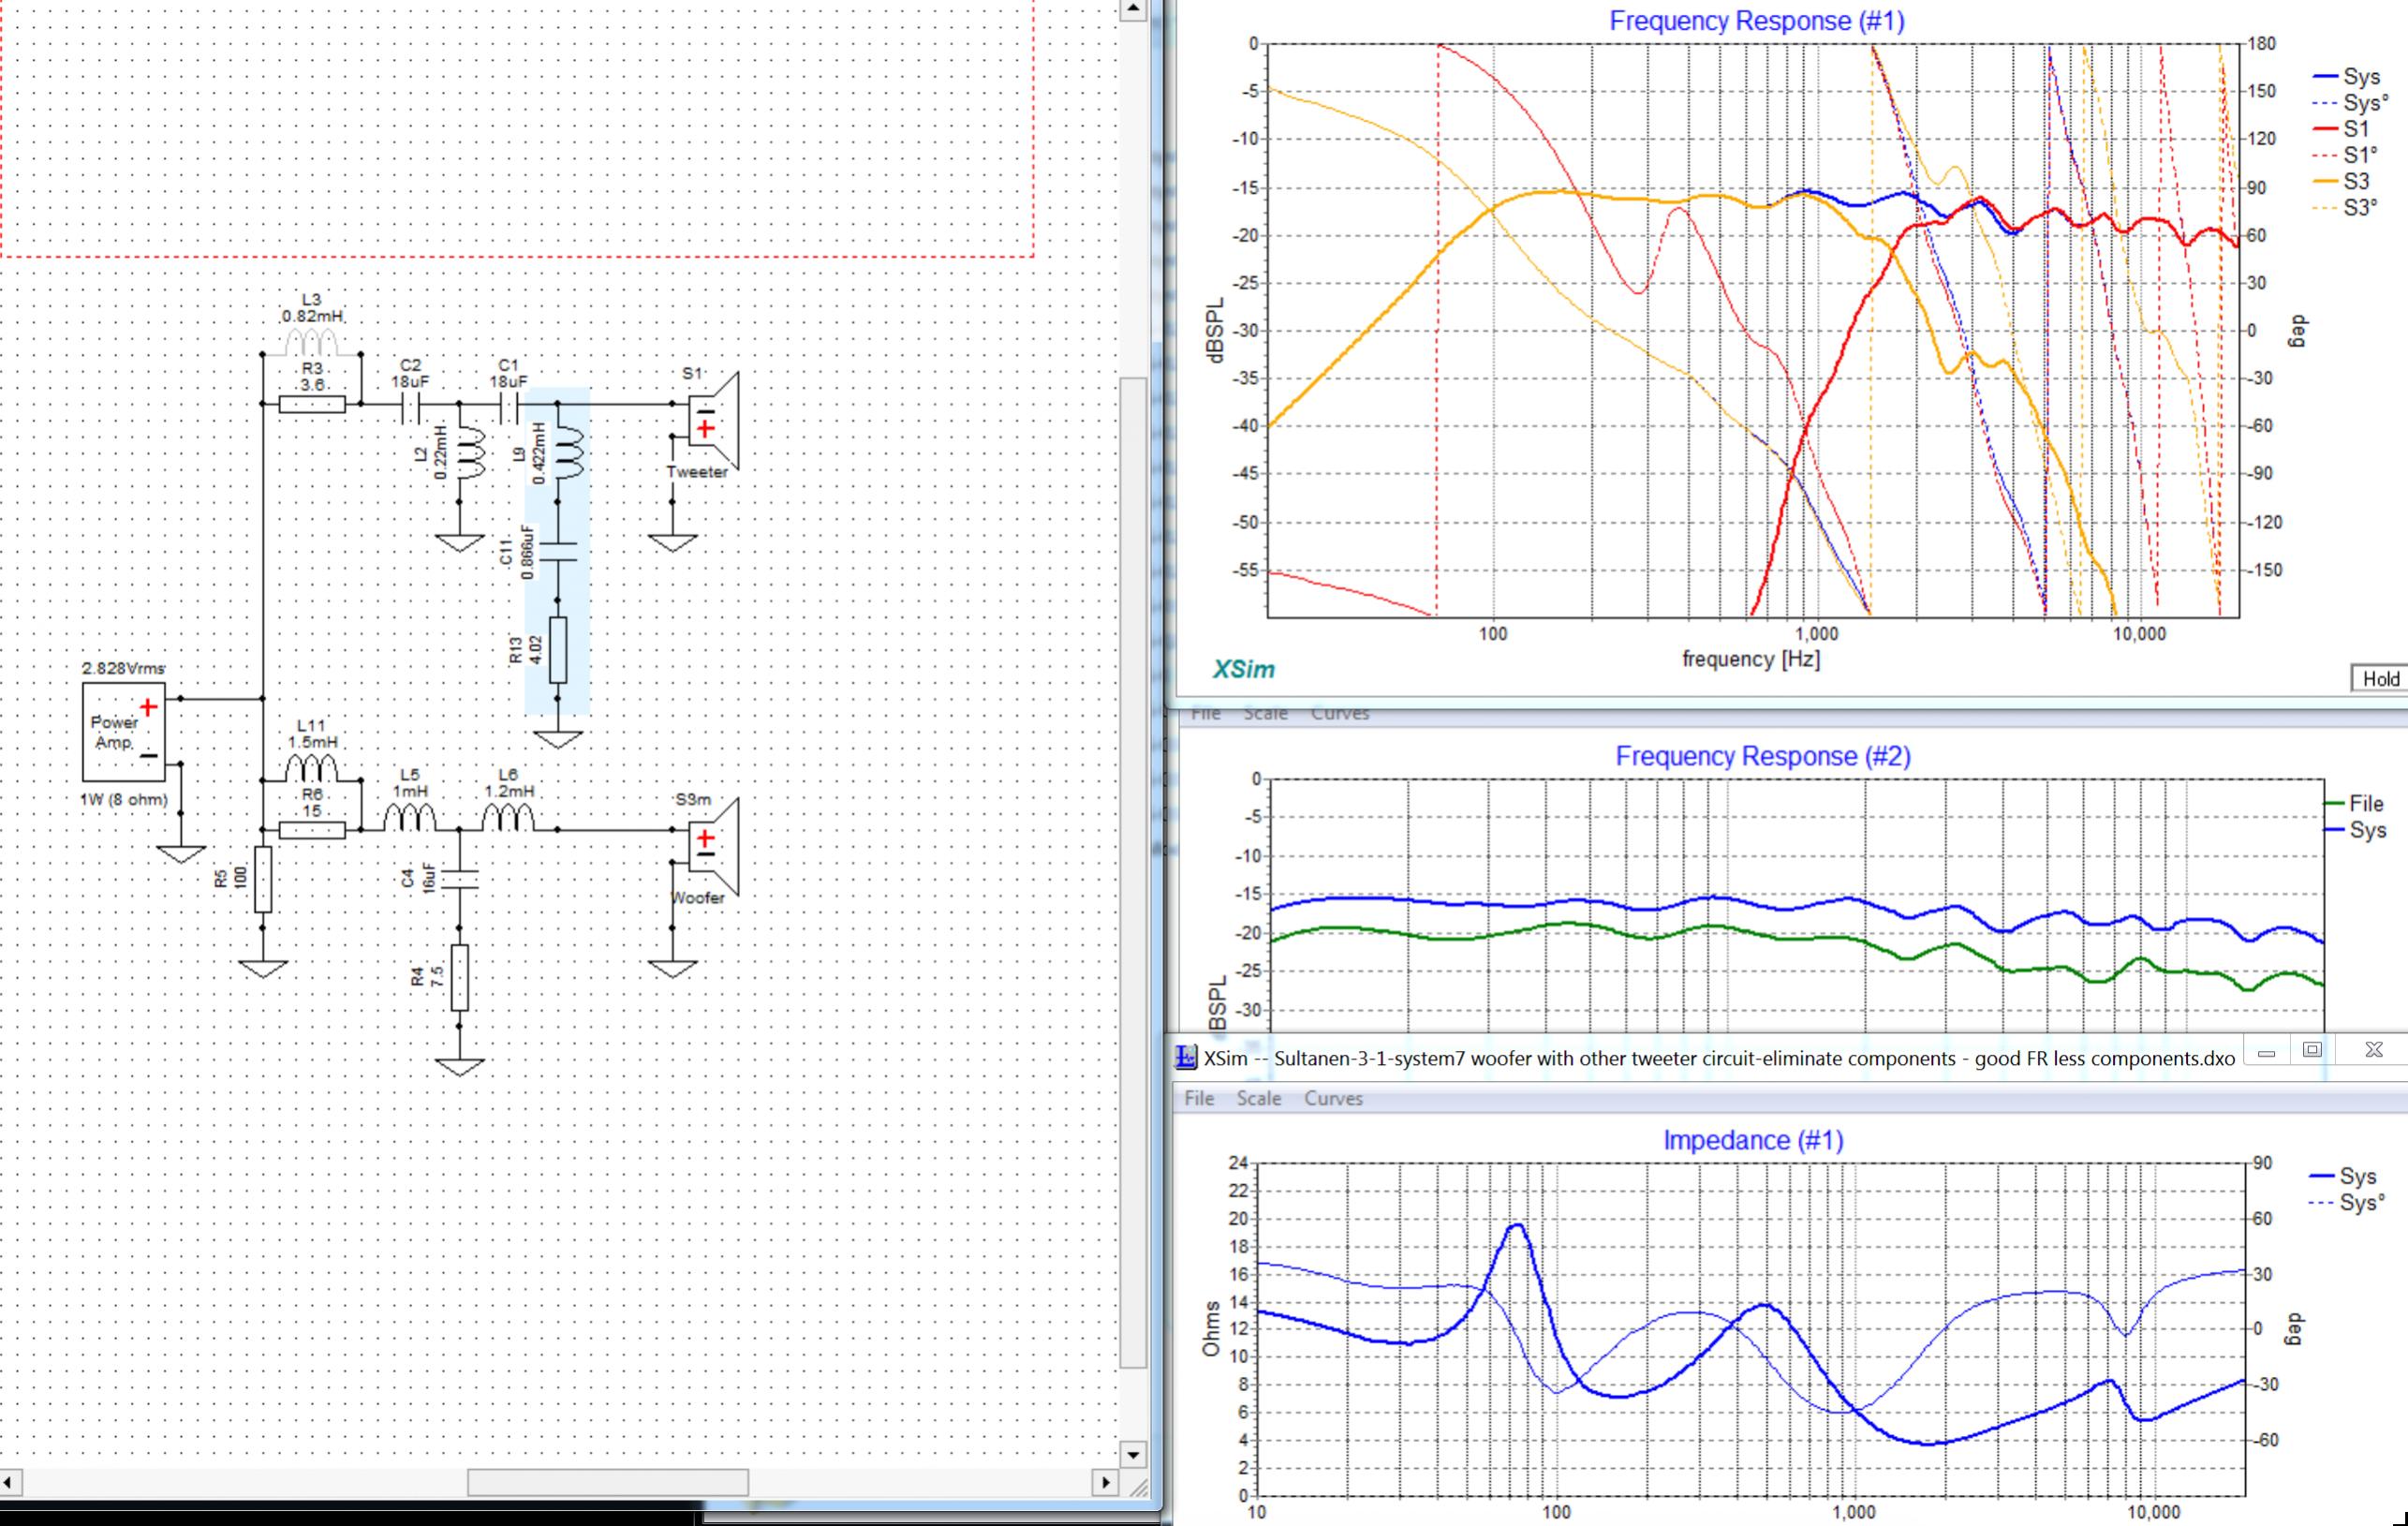Minimize the Impedance XSim window
2408x1526 pixels.
click(2266, 1051)
